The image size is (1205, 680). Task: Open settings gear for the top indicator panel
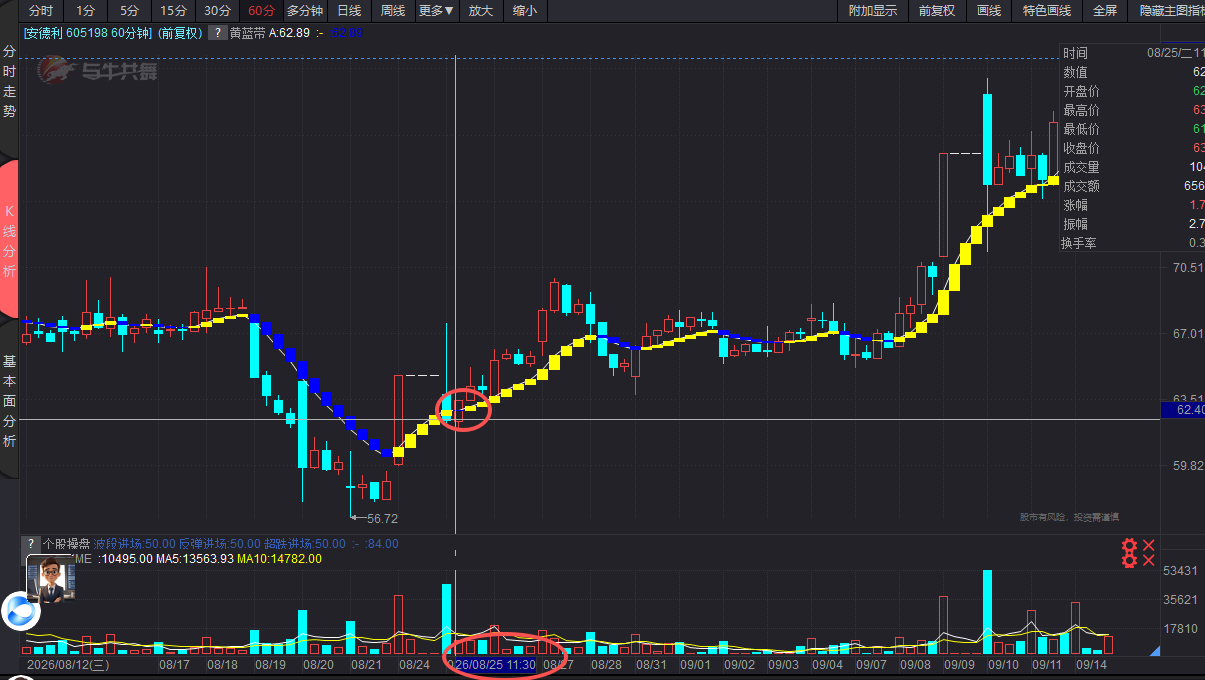[x=1130, y=546]
